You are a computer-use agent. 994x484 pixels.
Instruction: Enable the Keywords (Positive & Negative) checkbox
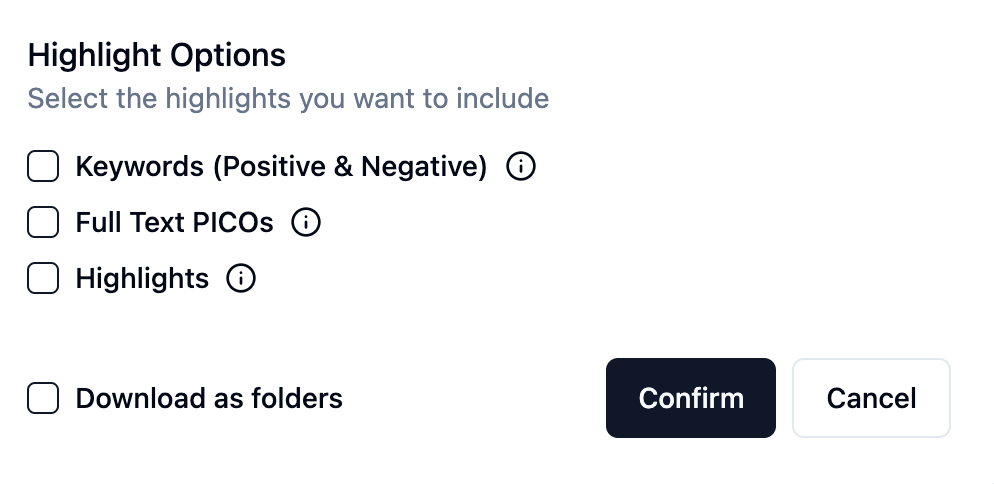coord(43,167)
